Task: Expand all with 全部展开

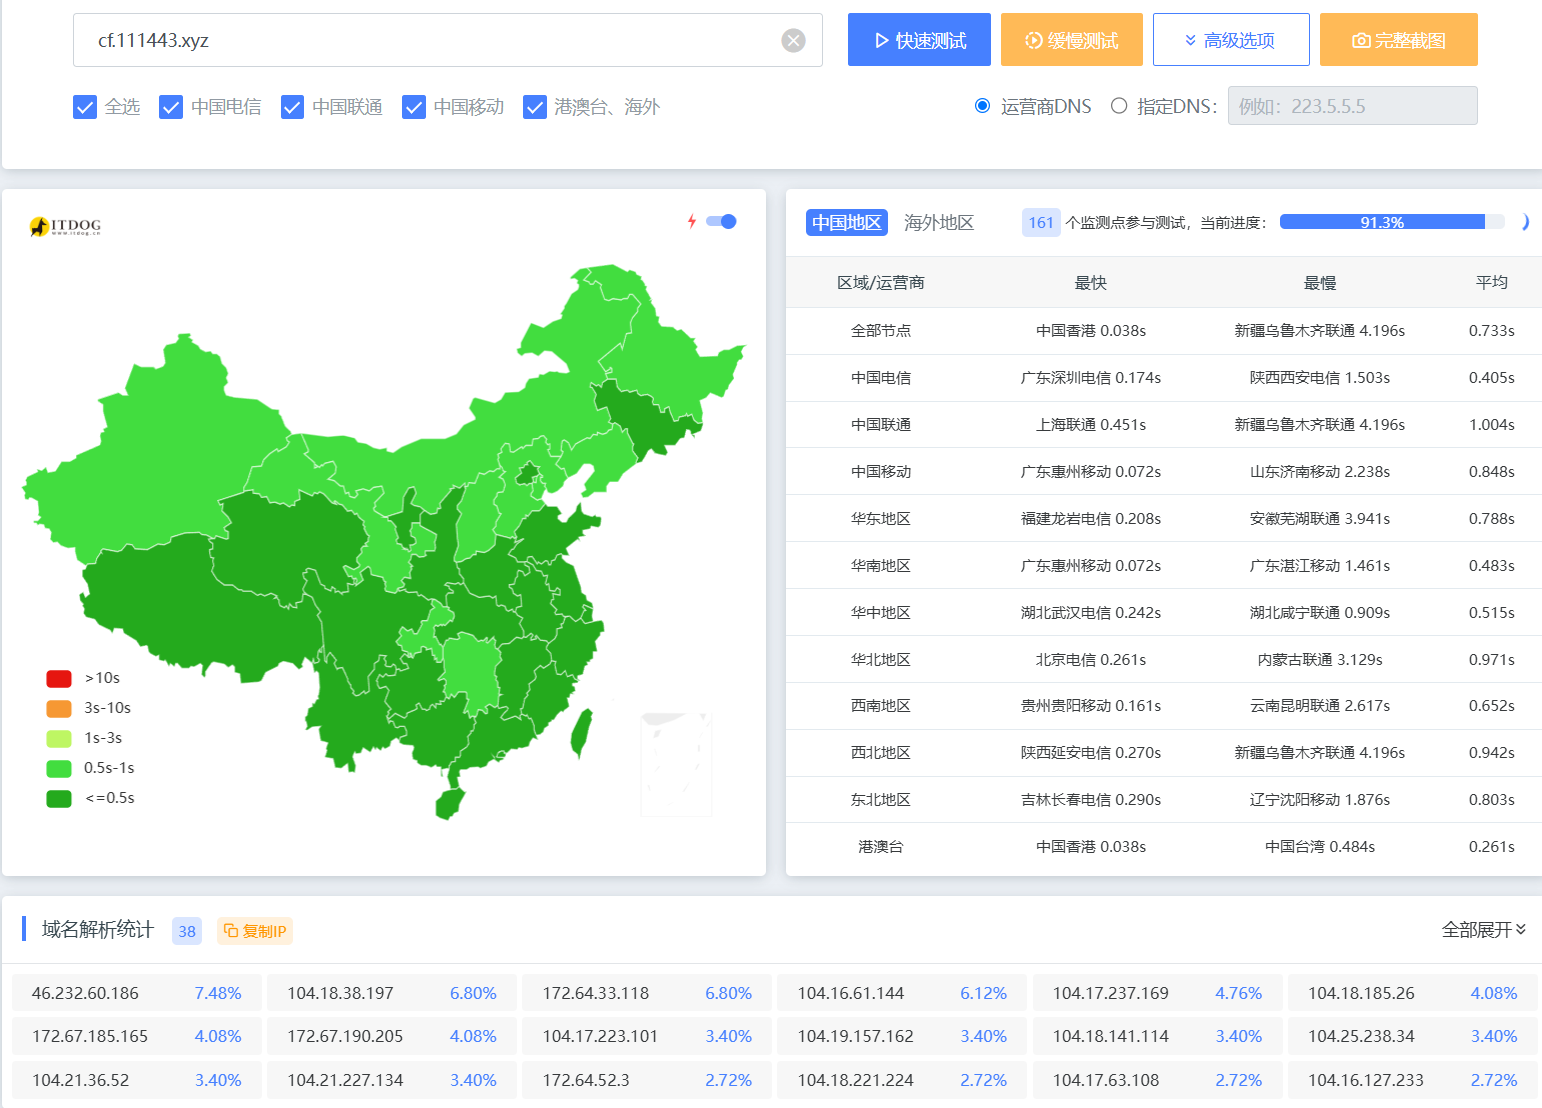Action: click(x=1483, y=930)
